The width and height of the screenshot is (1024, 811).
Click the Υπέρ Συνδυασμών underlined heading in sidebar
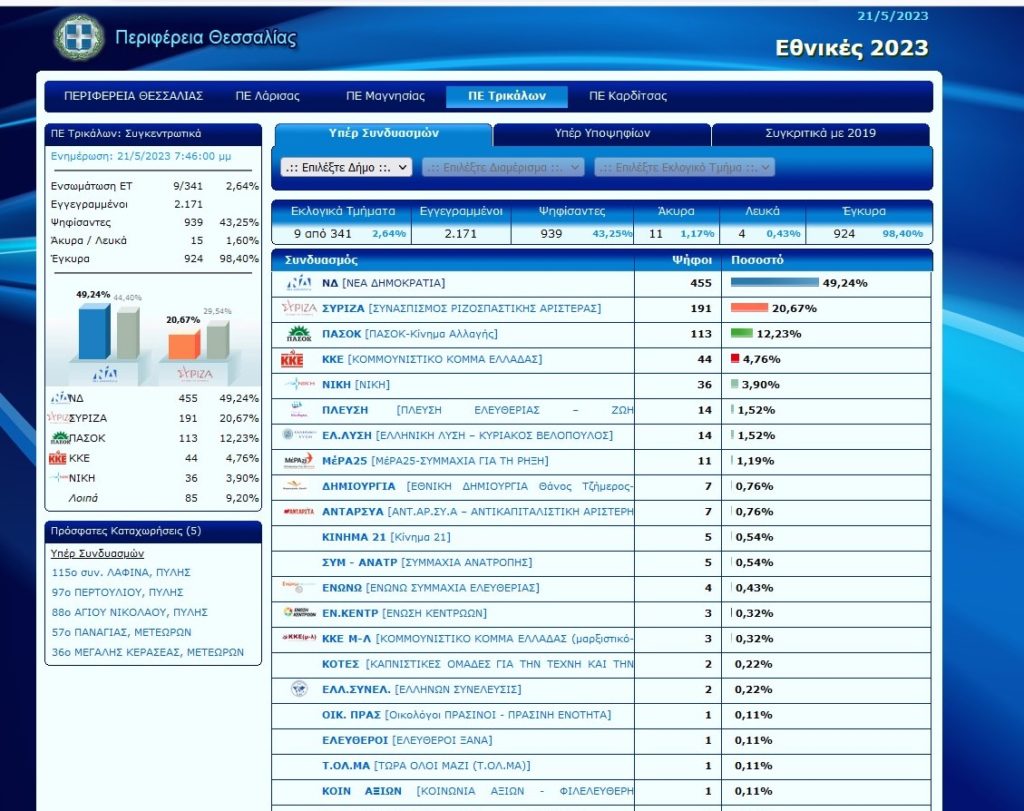pyautogui.click(x=97, y=553)
